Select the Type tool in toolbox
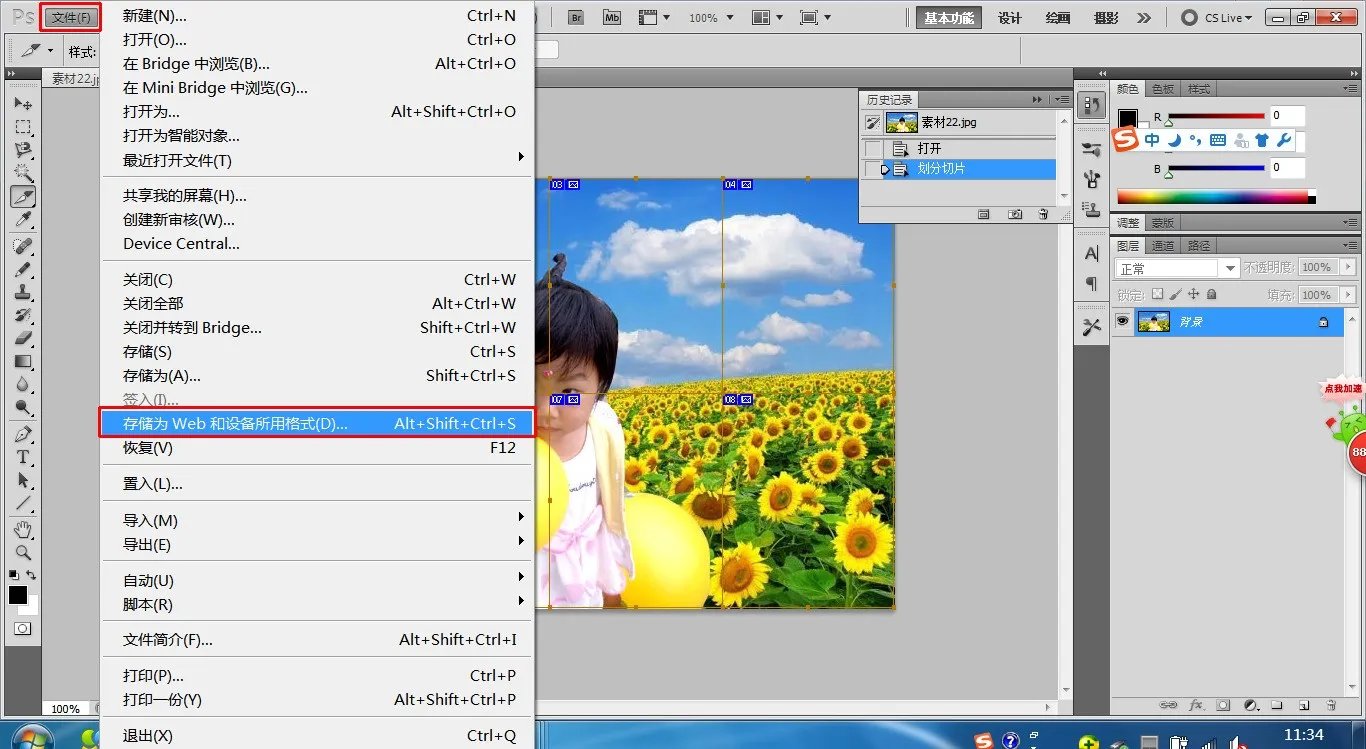 (23, 457)
